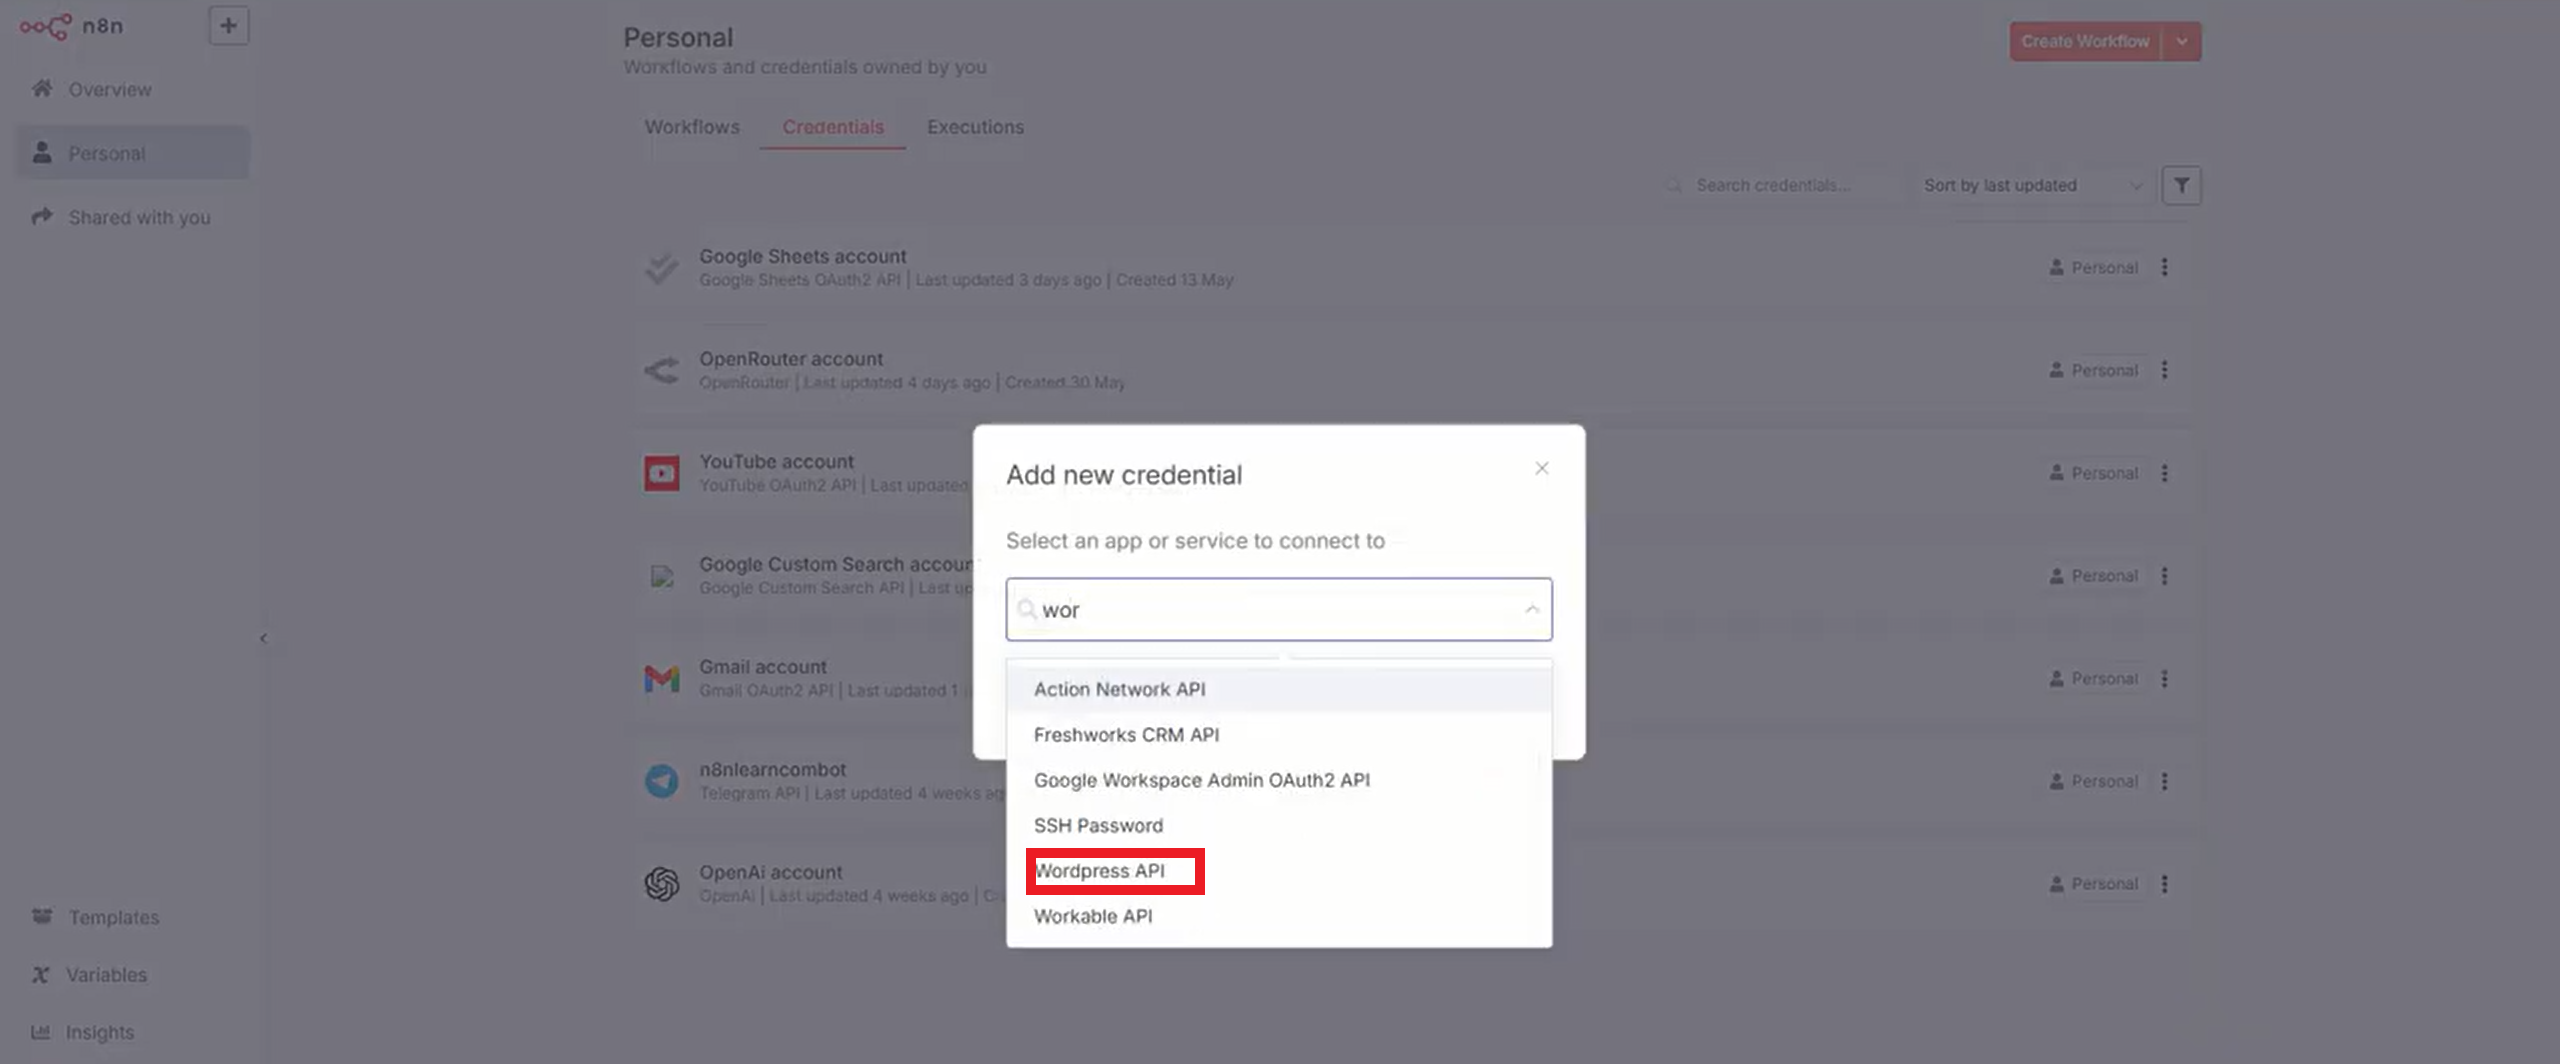Collapse the sidebar using the left chevron
2560x1064 pixels.
[x=263, y=638]
